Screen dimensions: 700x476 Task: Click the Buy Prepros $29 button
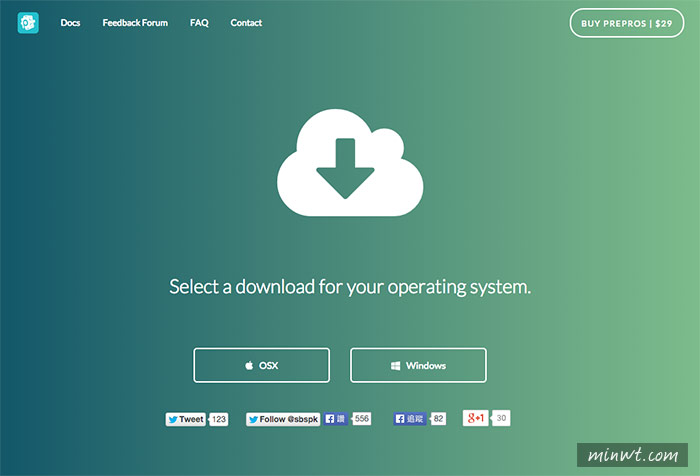click(627, 22)
